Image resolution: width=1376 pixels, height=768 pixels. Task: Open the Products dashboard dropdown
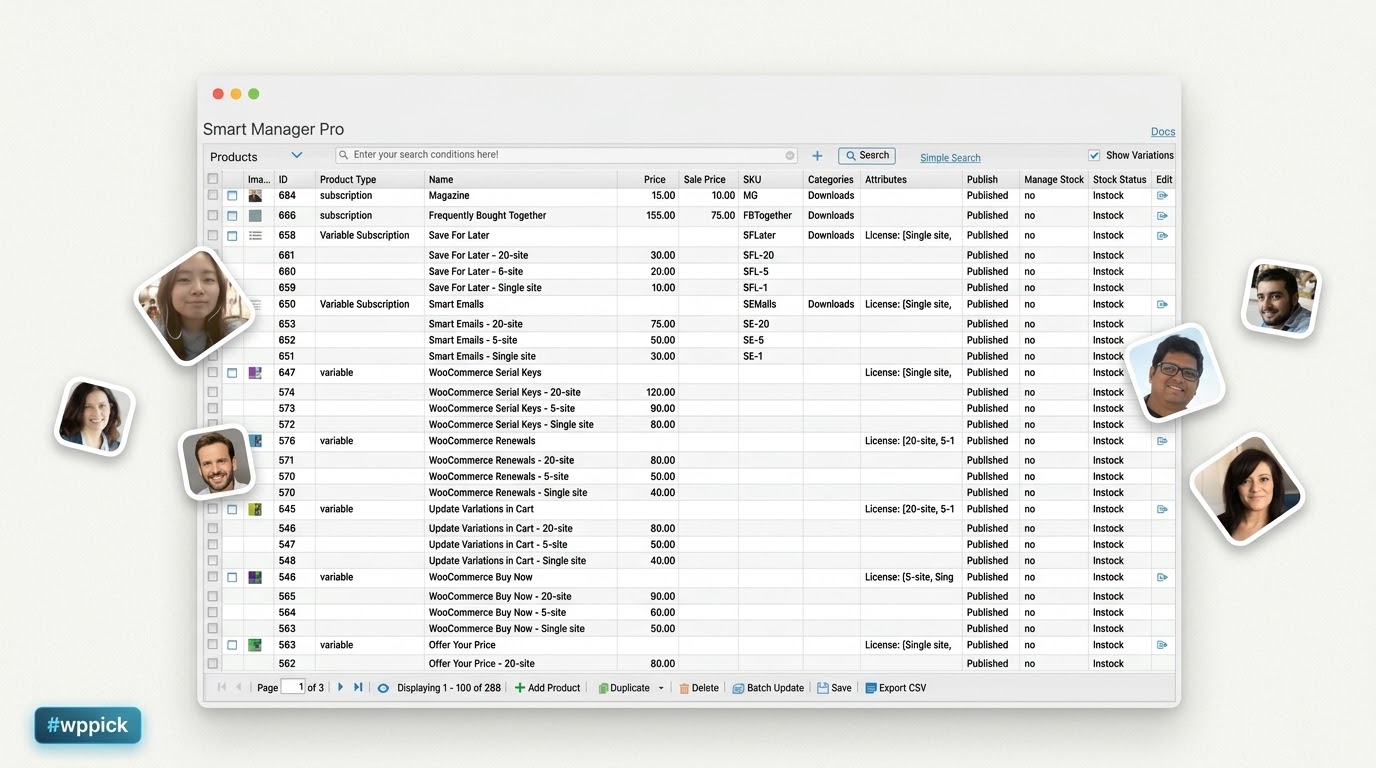[297, 155]
